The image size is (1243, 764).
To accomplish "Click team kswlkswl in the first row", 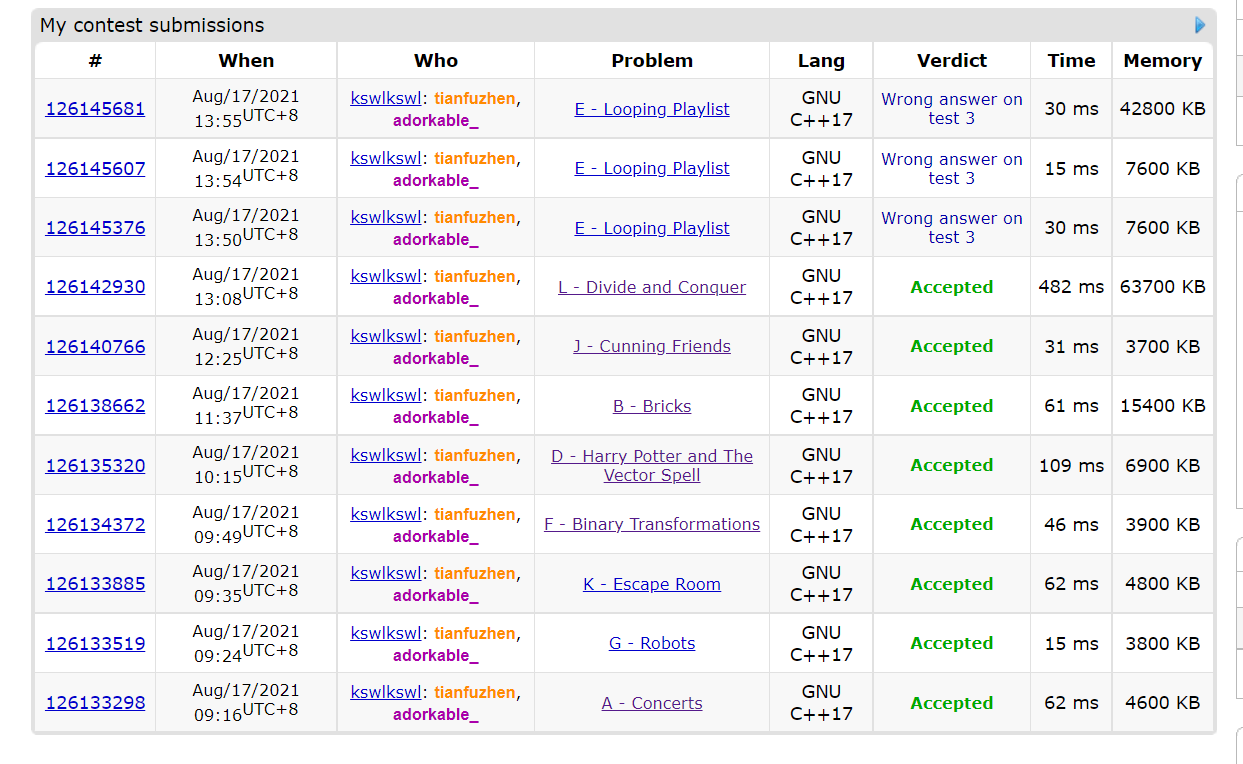I will point(386,99).
